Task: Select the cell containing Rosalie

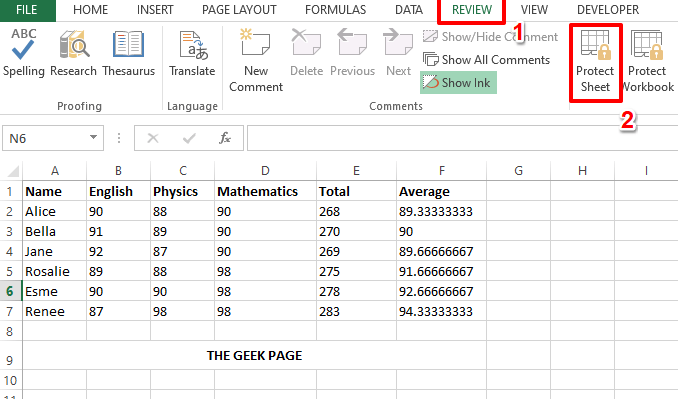Action: (x=54, y=271)
